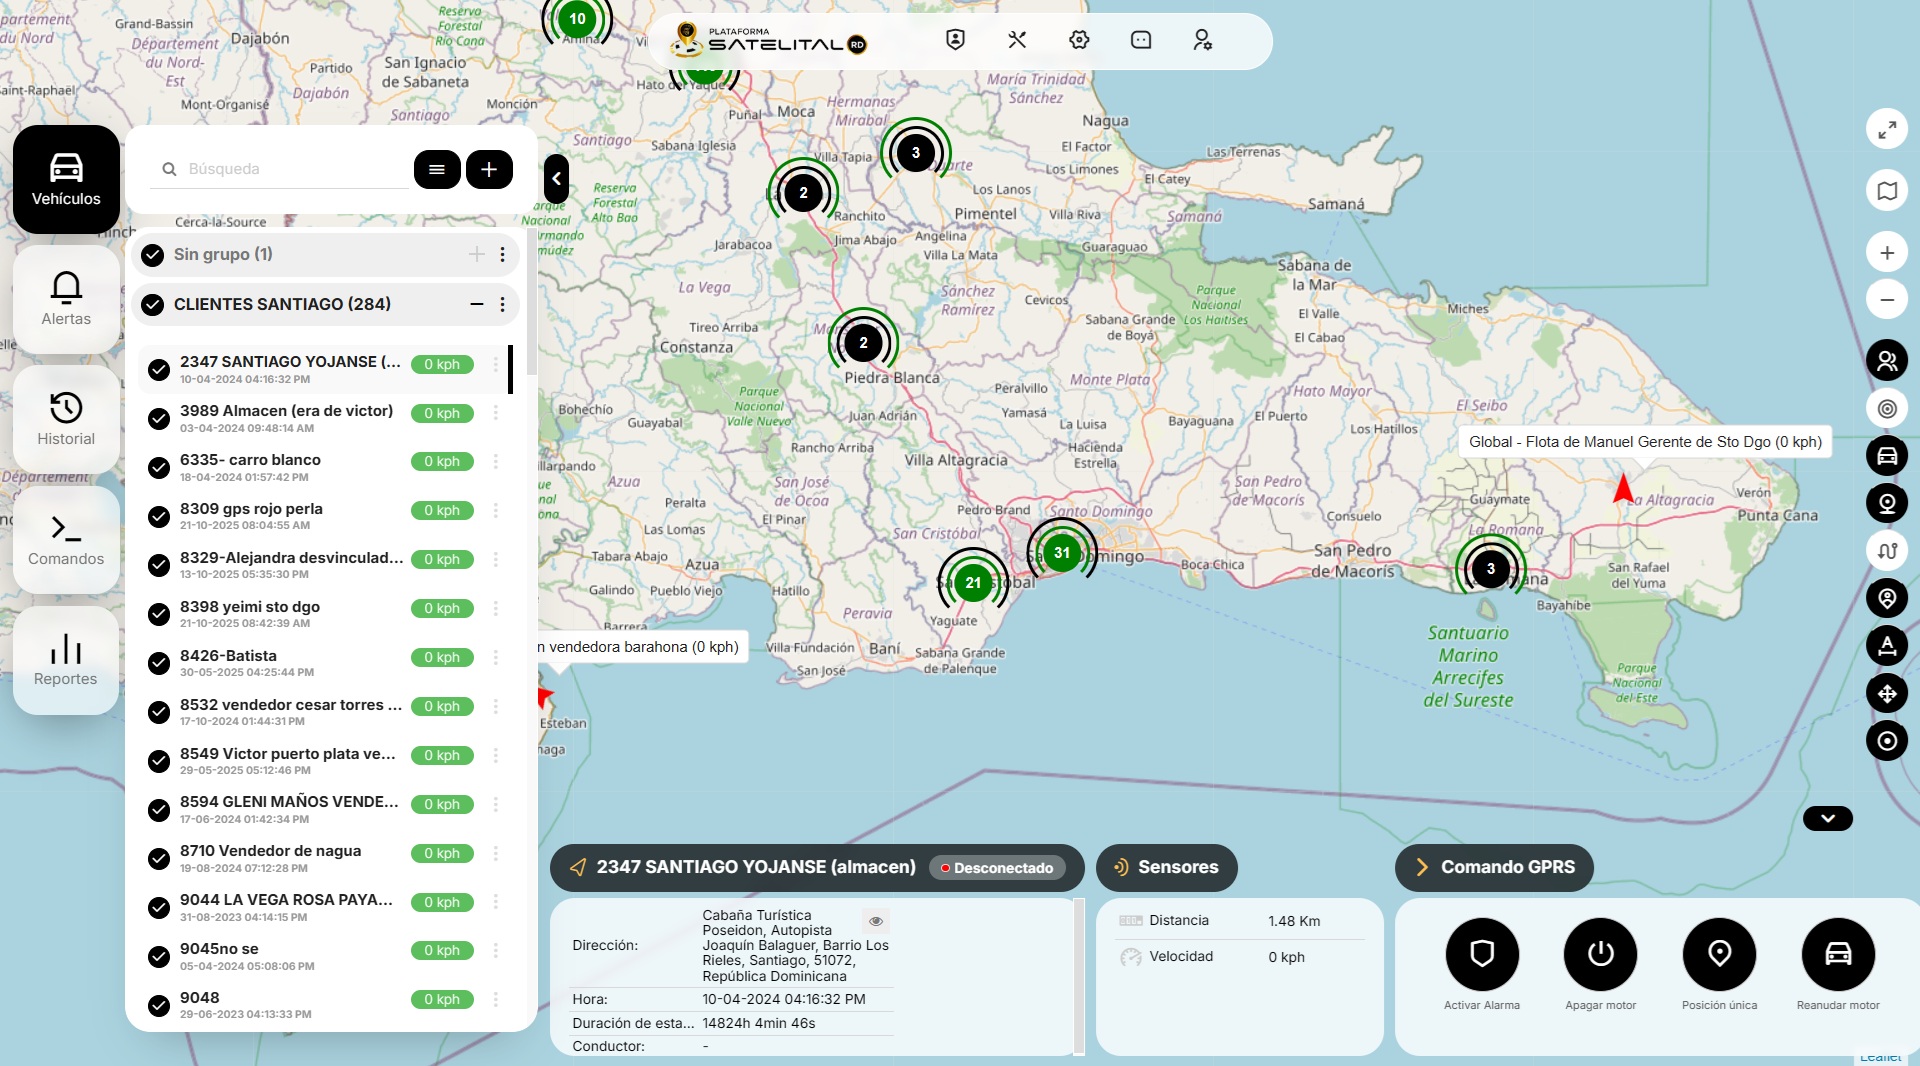1920x1066 pixels.
Task: Open the Comando GPRS panel
Action: click(1494, 867)
